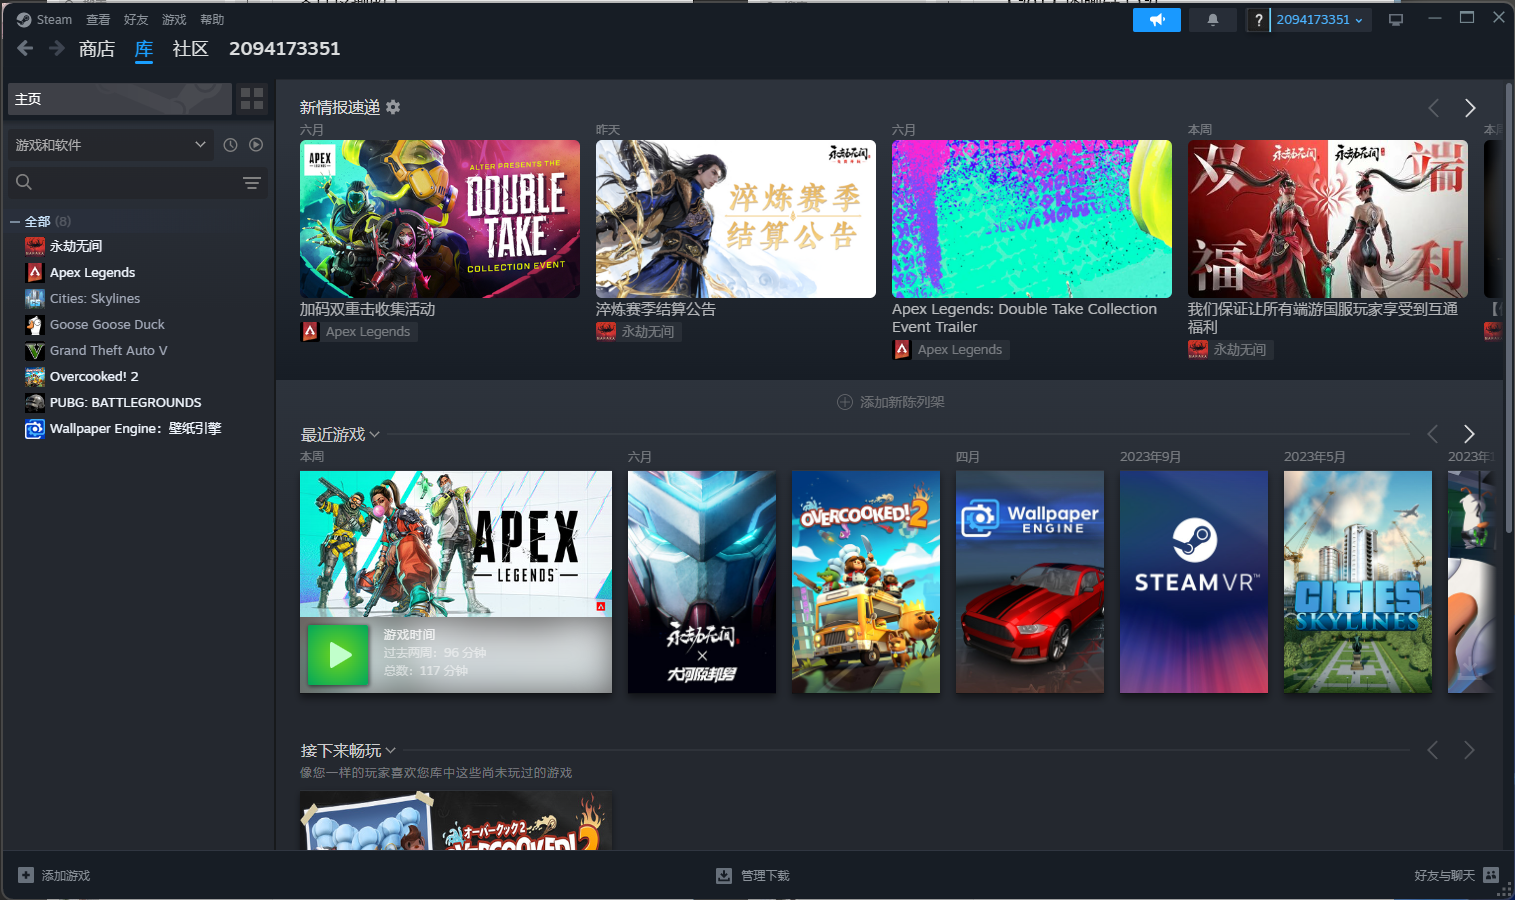Open advanced filter options icon
1515x900 pixels.
pyautogui.click(x=252, y=182)
